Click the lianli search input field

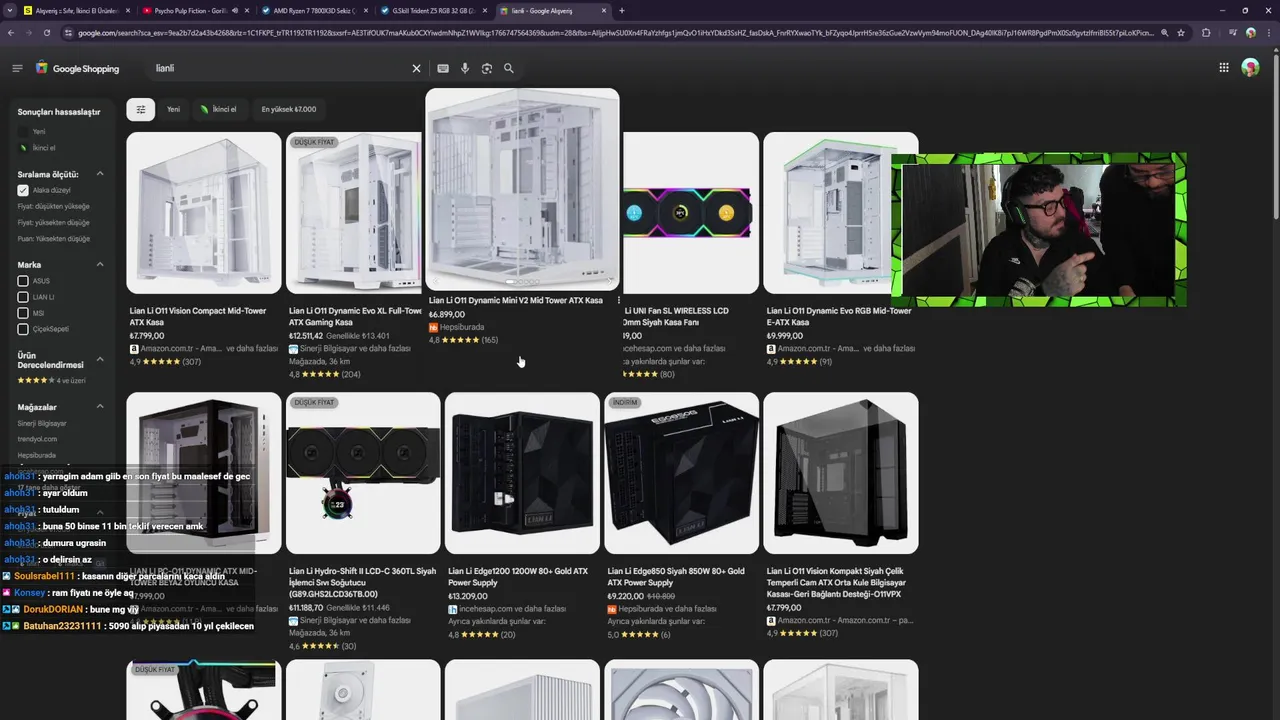click(x=280, y=68)
